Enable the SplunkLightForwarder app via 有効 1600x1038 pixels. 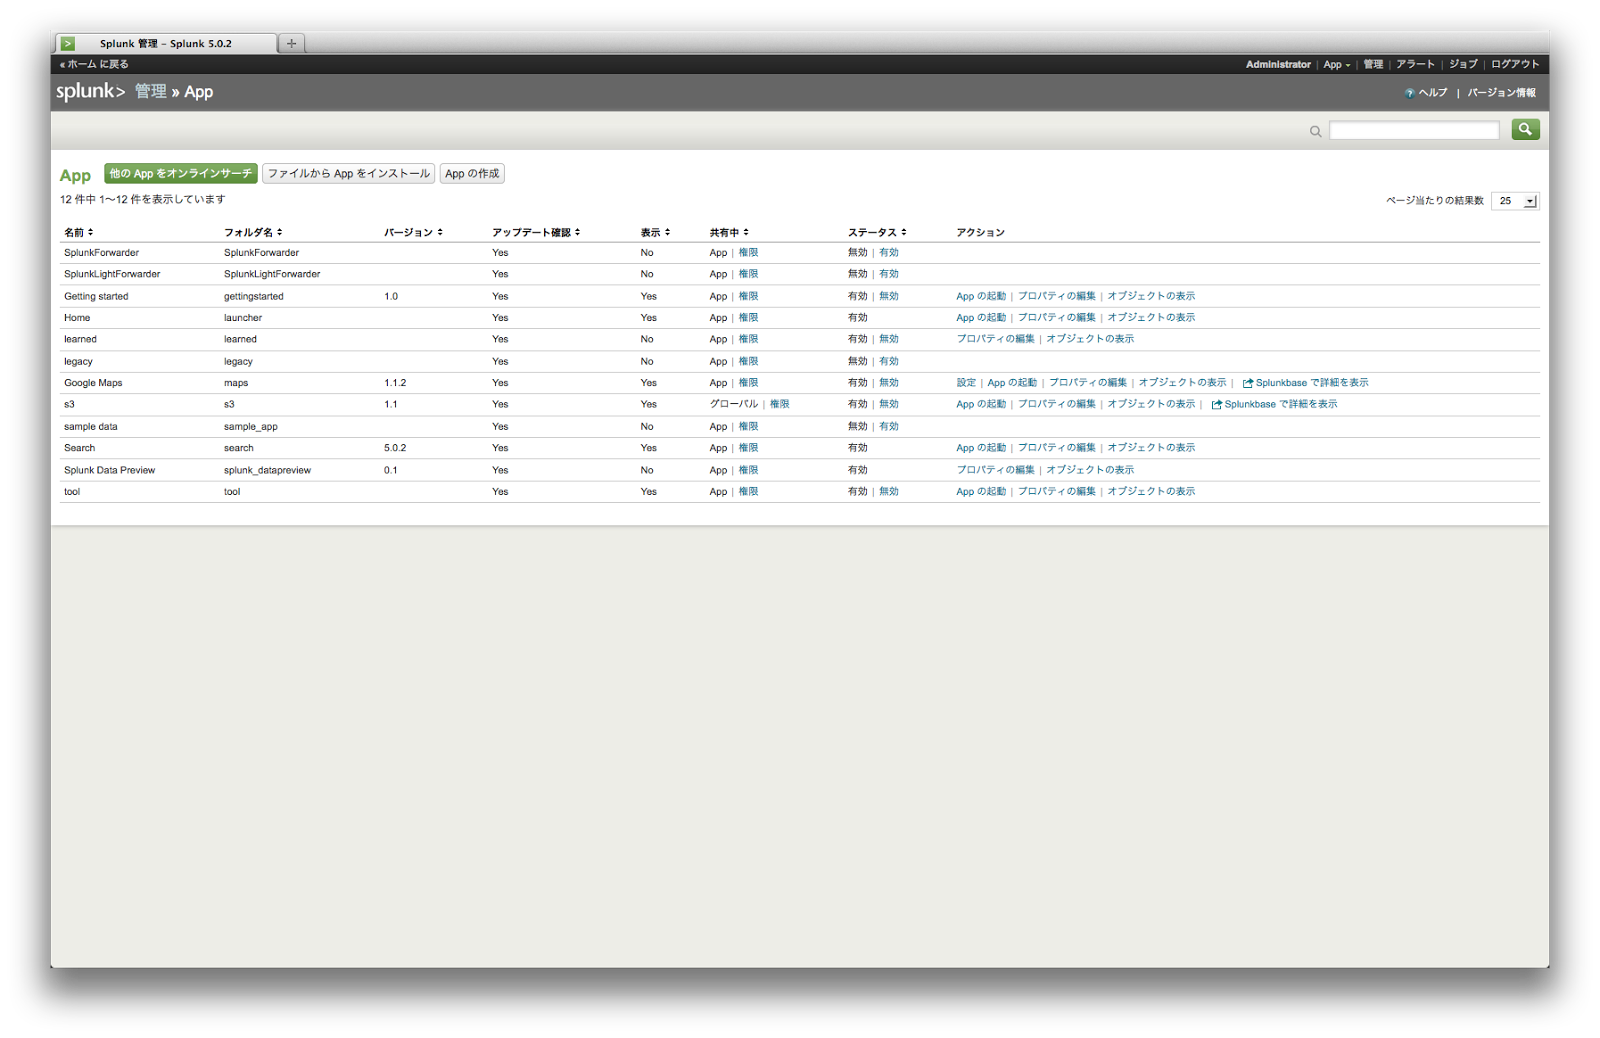click(889, 274)
